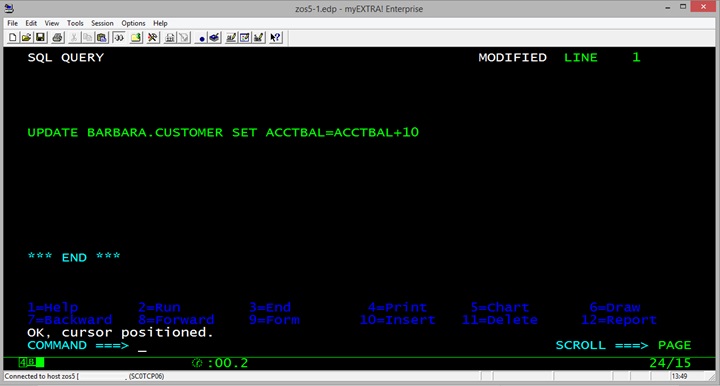Click the 1=Help function key label
The height and width of the screenshot is (386, 720).
[52, 307]
